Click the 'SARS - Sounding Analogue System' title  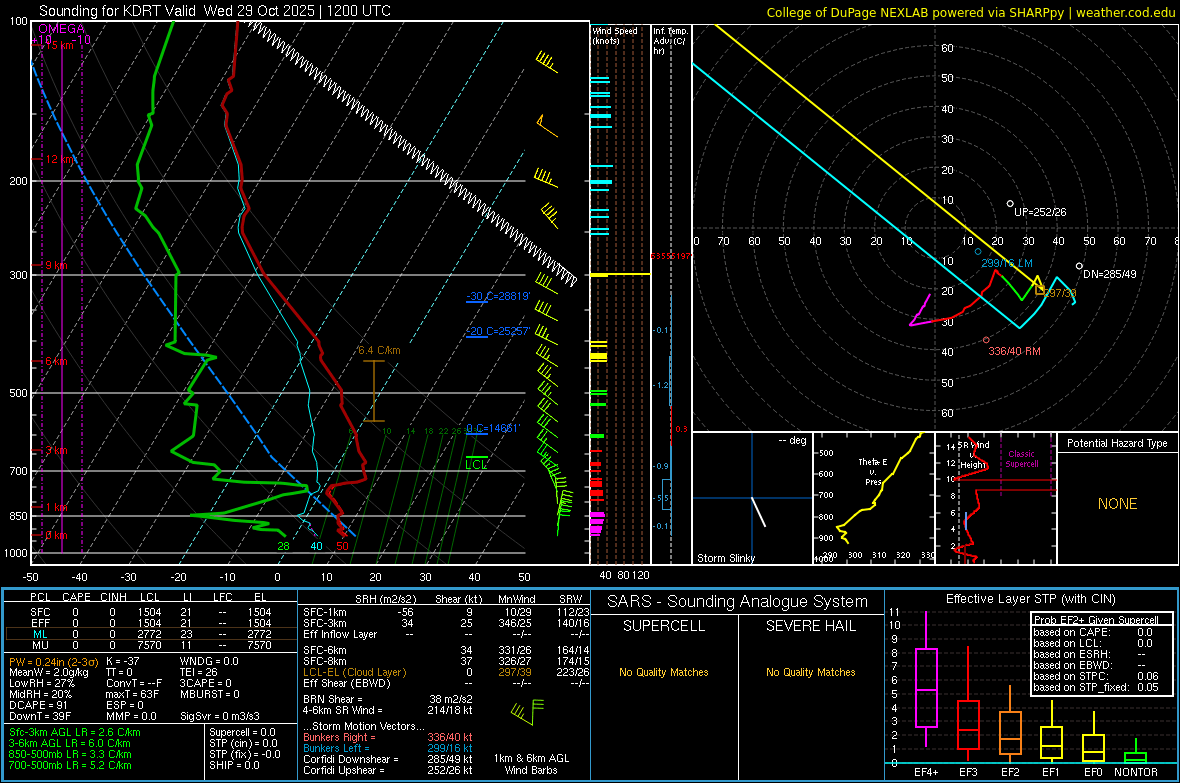738,602
